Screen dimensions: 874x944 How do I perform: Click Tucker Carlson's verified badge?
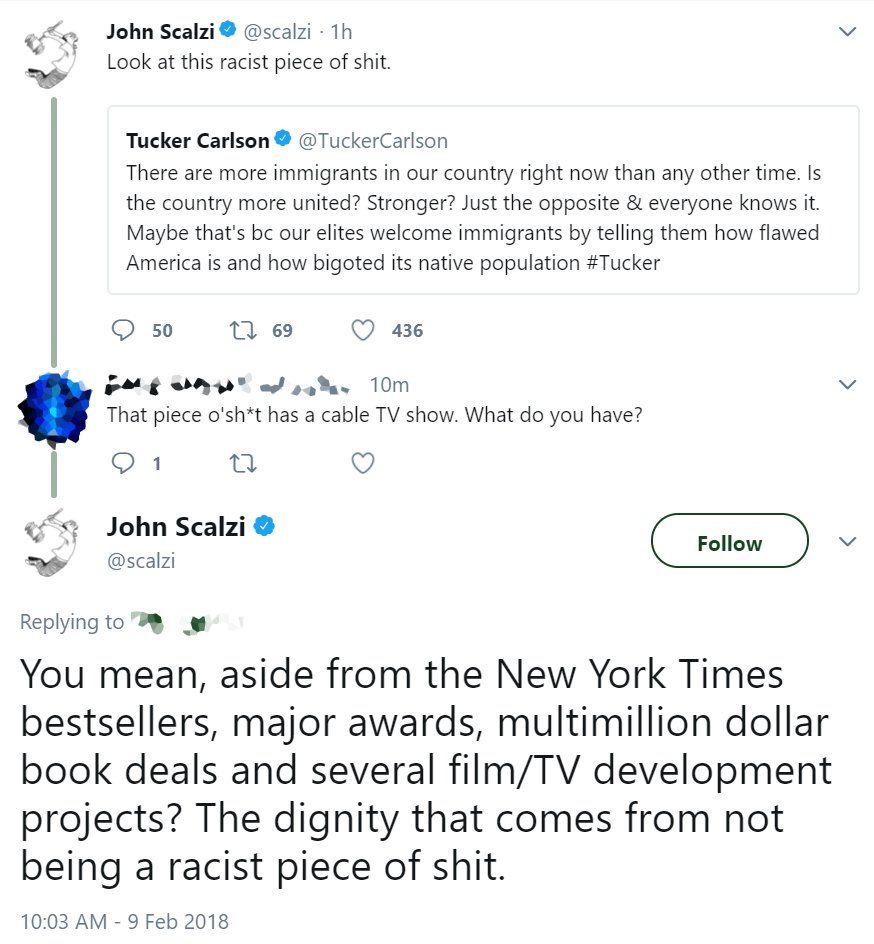click(283, 140)
